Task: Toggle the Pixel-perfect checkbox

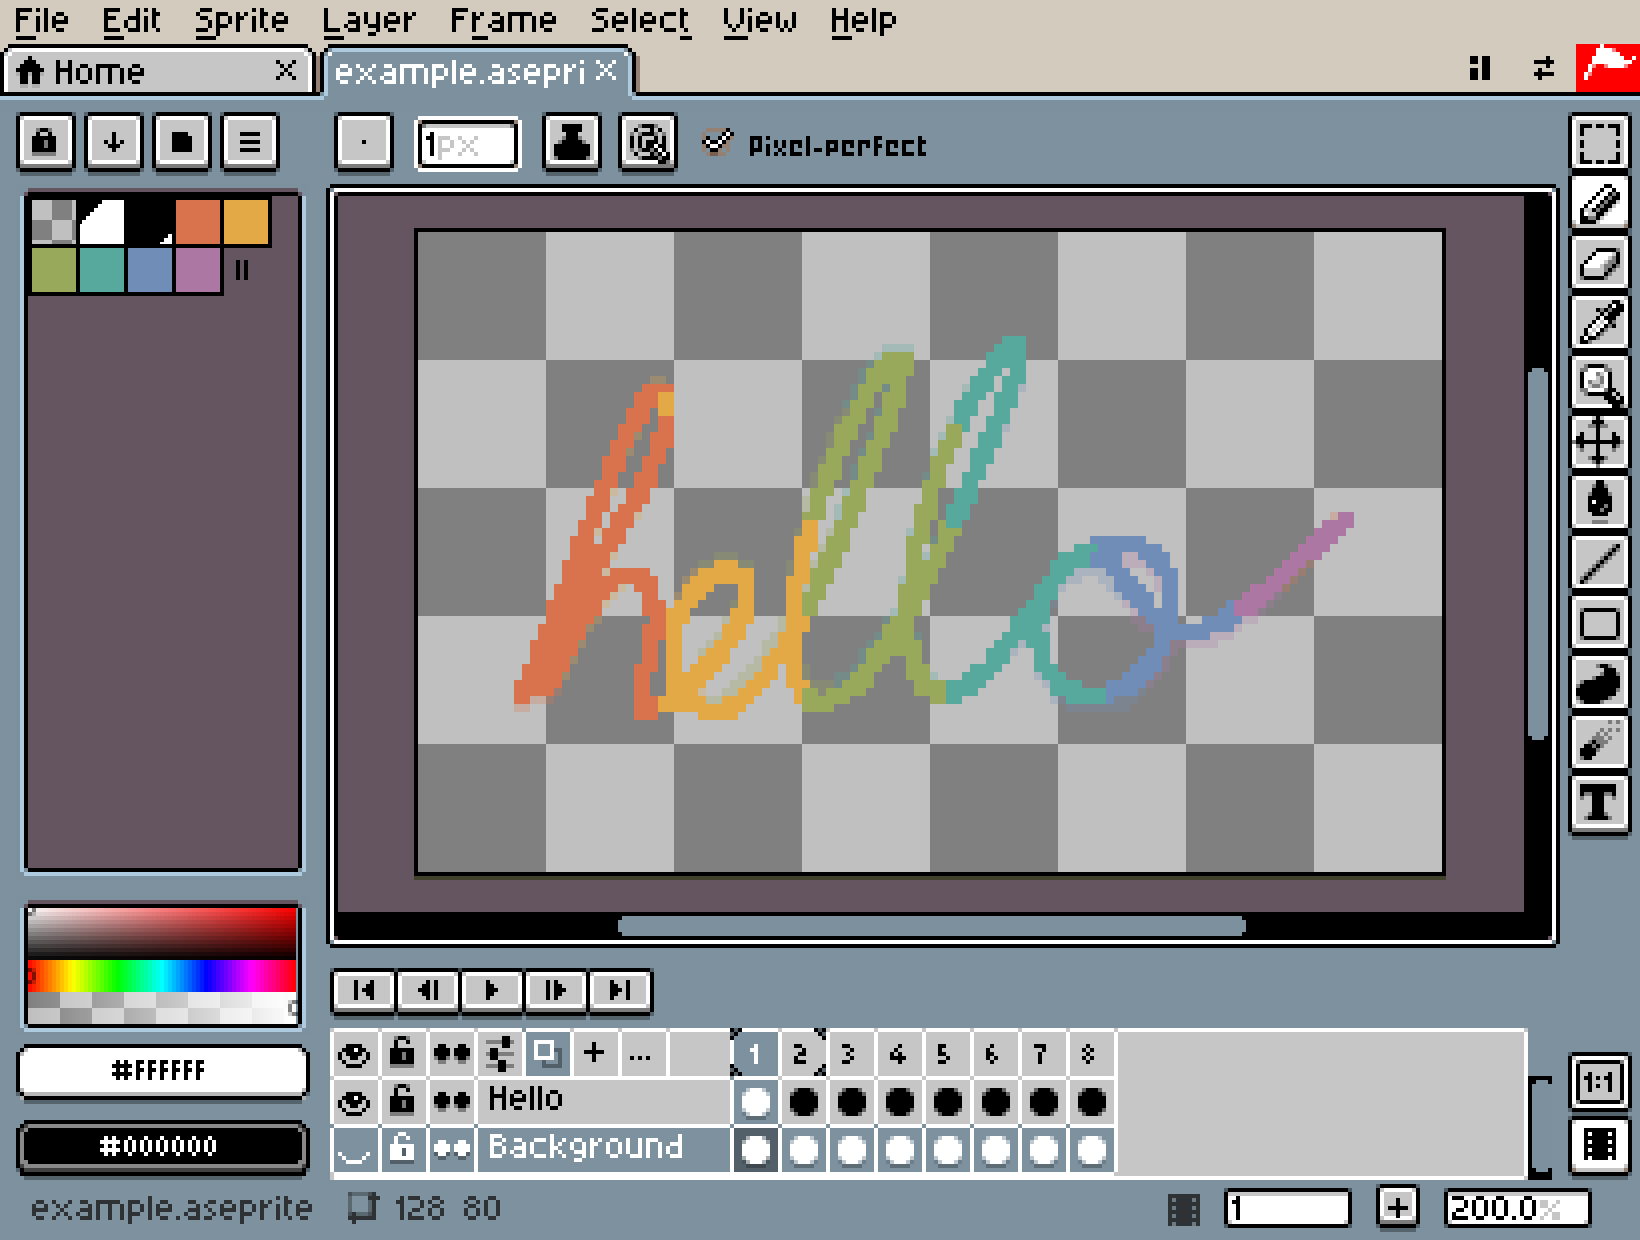Action: tap(814, 145)
